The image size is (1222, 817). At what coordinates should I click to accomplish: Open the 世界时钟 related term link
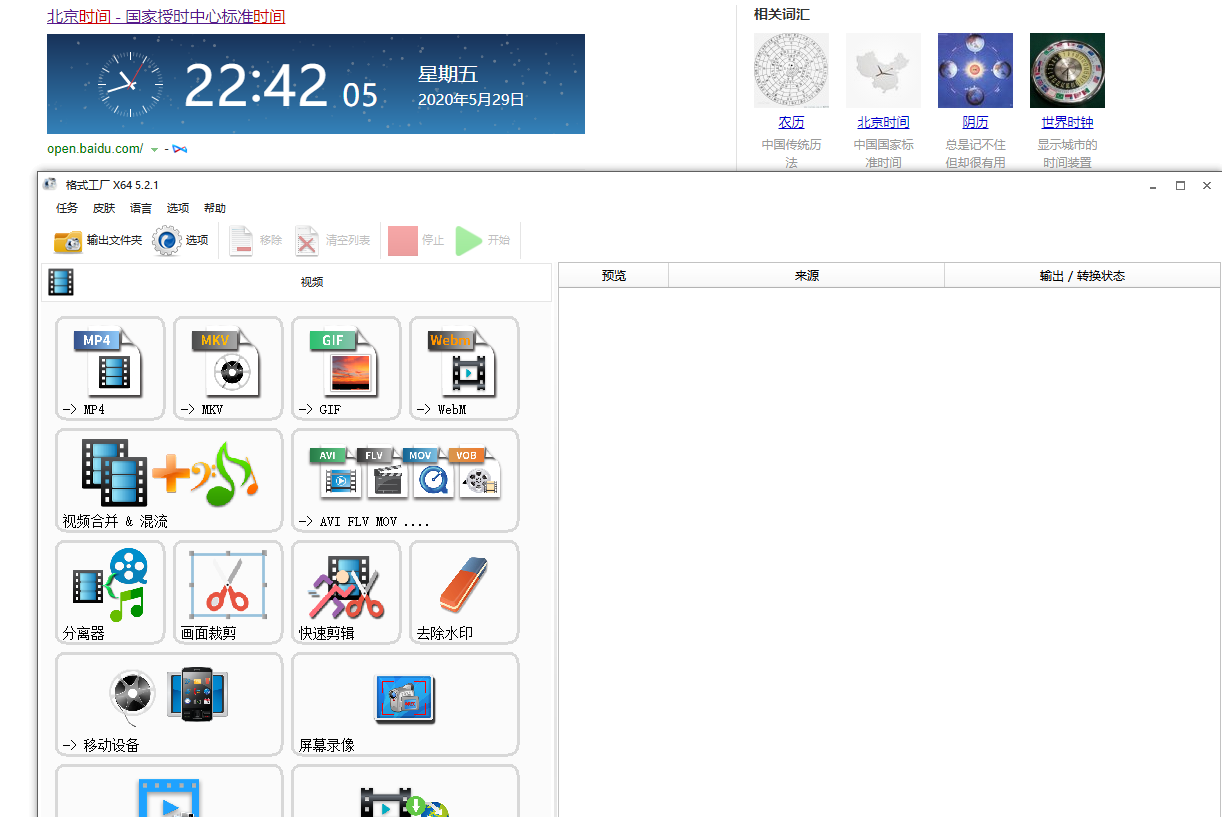pos(1067,122)
